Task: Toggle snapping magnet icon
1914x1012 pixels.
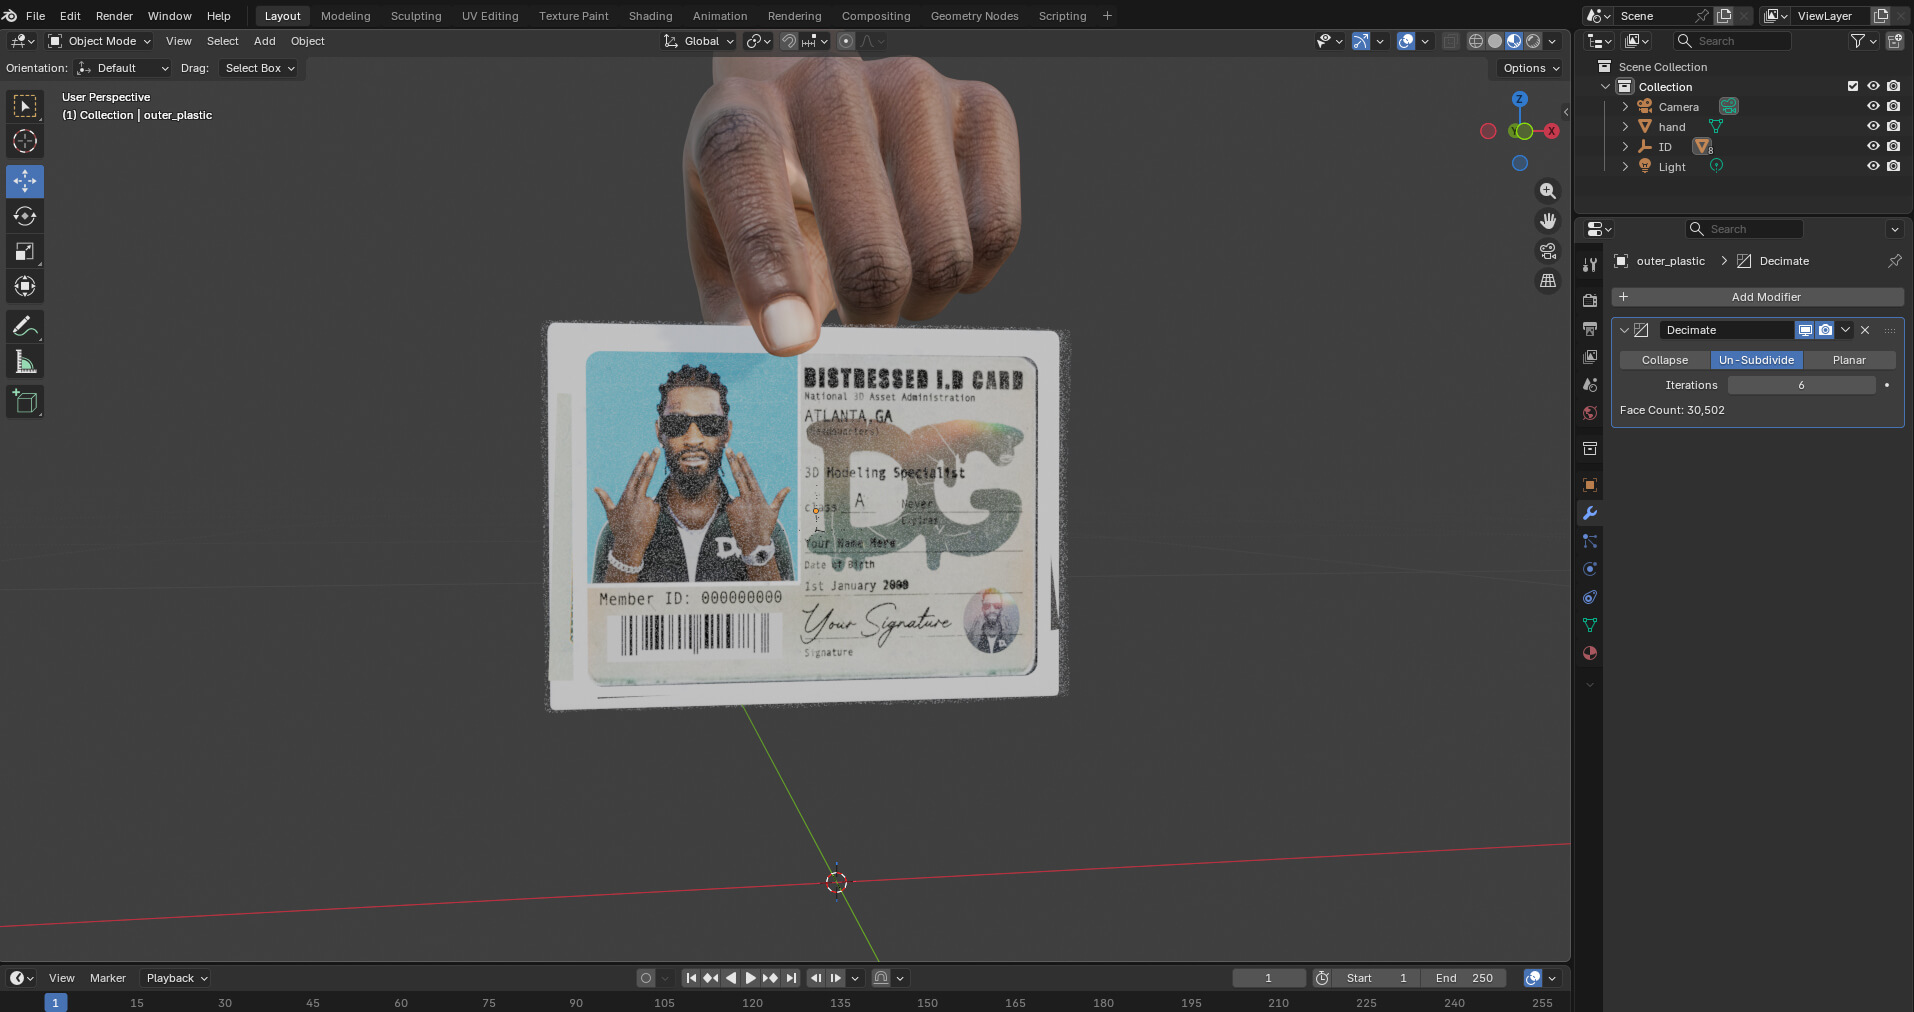Action: point(789,41)
